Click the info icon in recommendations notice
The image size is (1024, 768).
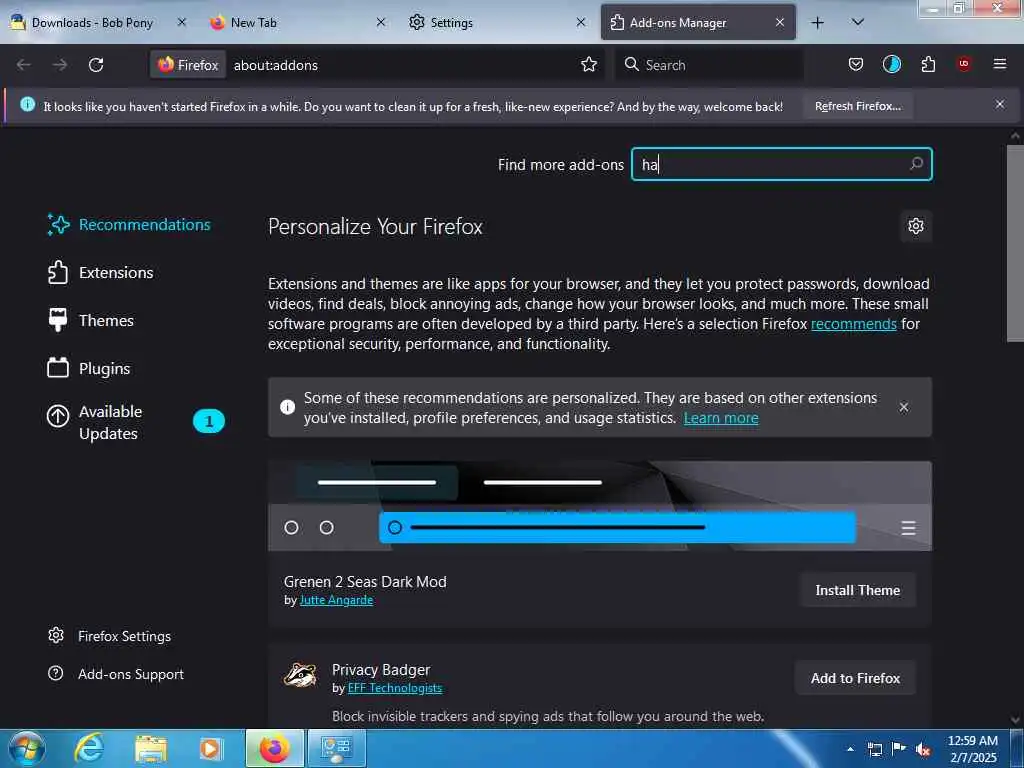coord(287,408)
